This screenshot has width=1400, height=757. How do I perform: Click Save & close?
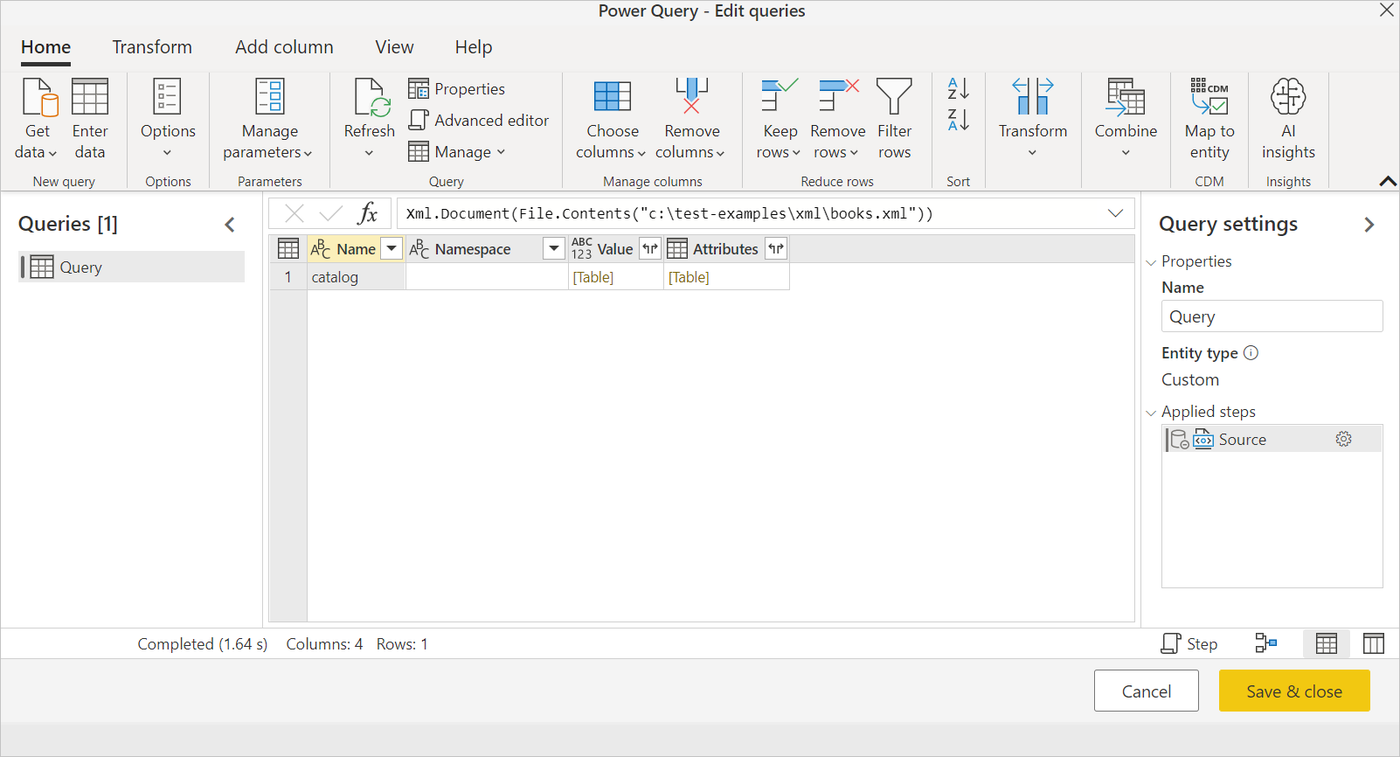(1294, 691)
